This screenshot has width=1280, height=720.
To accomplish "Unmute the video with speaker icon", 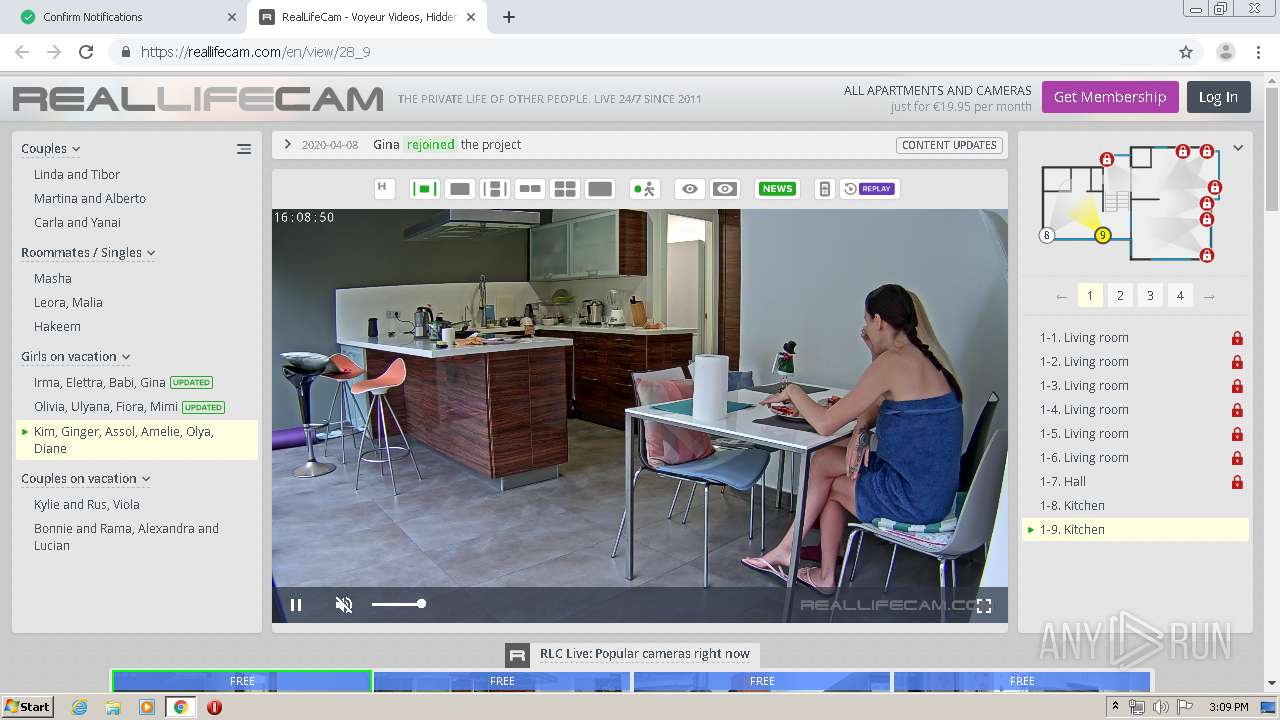I will pos(344,604).
